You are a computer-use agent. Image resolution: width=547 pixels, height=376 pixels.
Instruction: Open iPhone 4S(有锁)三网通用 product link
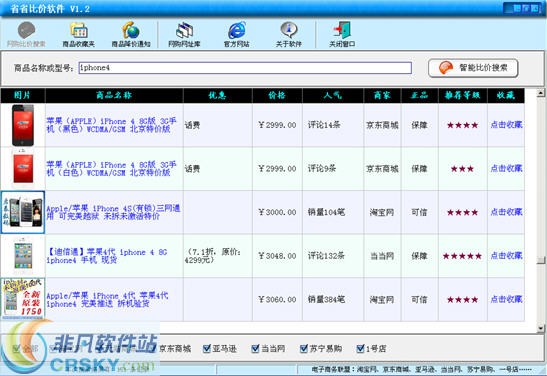pyautogui.click(x=113, y=212)
